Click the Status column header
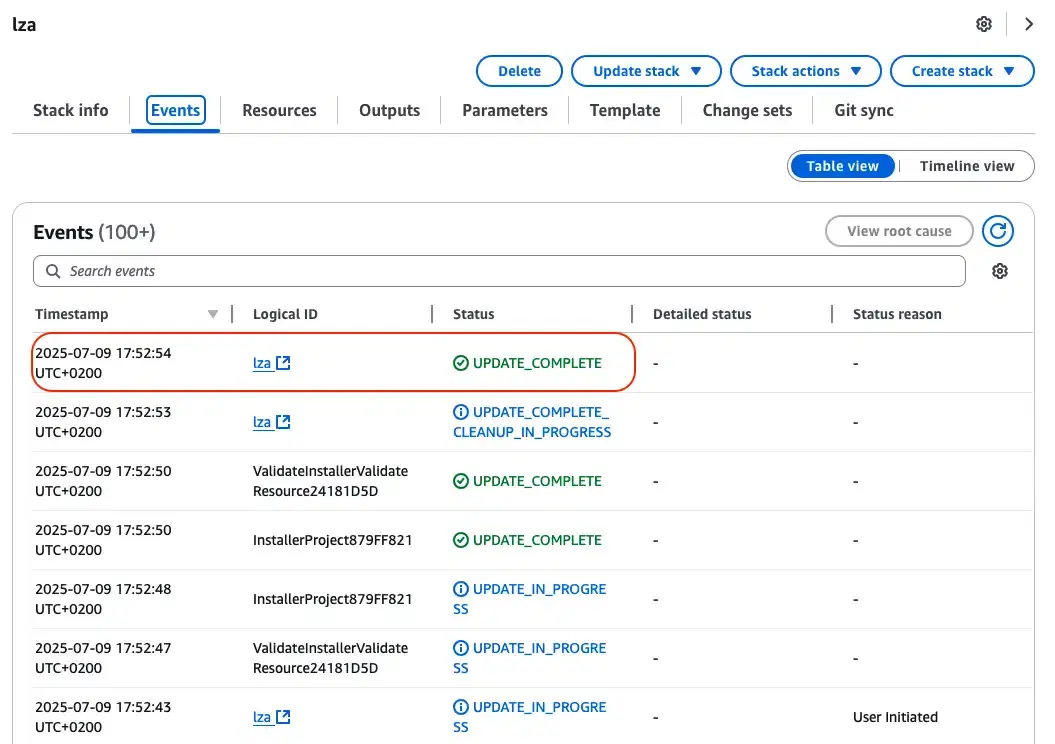 474,314
